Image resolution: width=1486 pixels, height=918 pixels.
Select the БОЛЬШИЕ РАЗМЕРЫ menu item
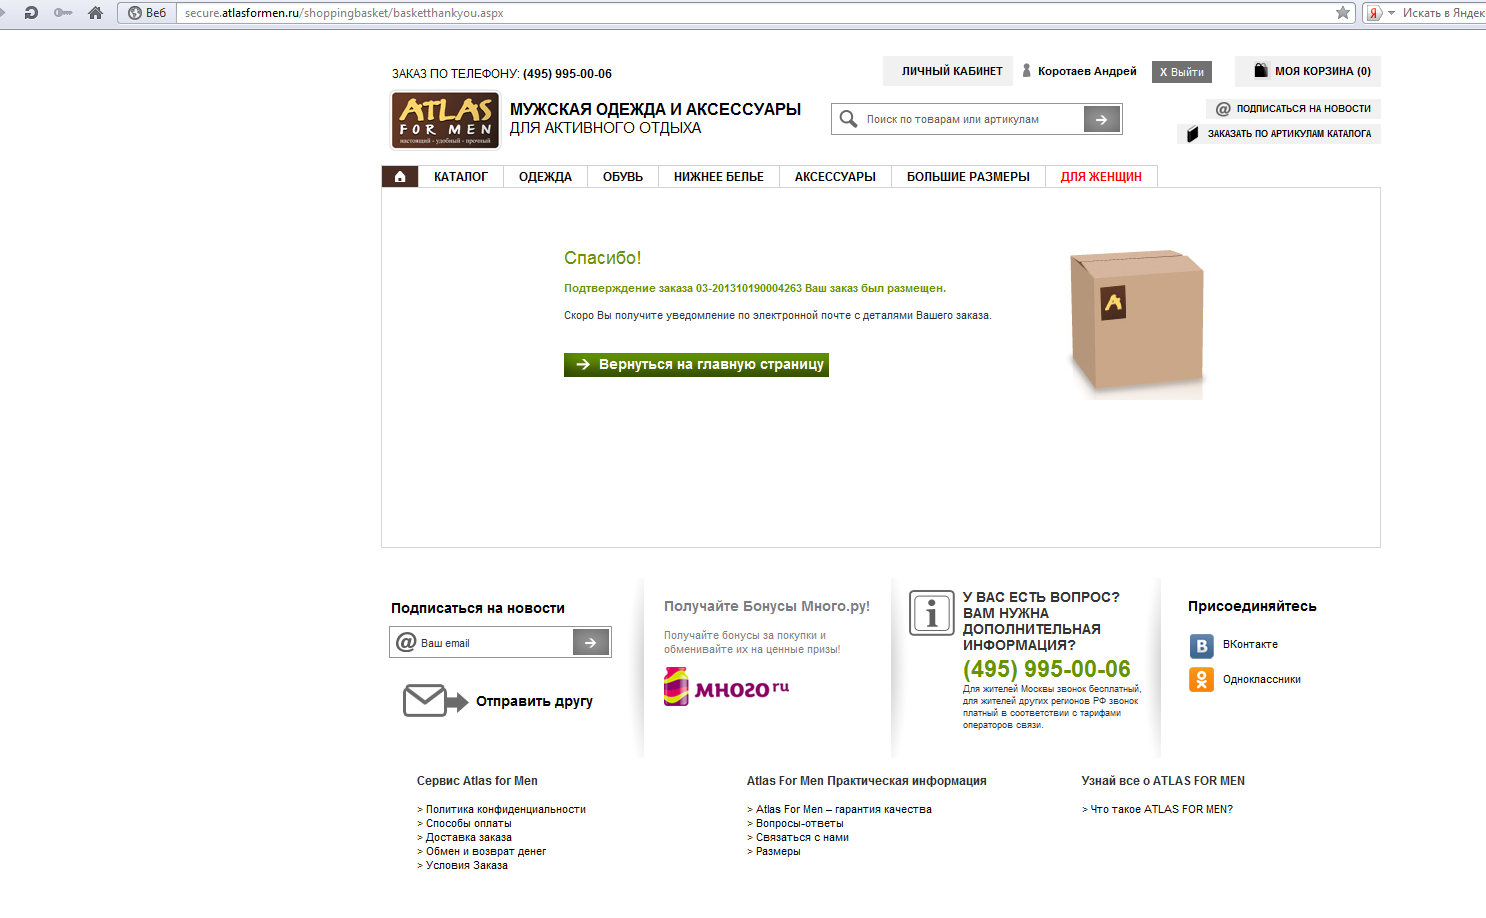pos(968,177)
